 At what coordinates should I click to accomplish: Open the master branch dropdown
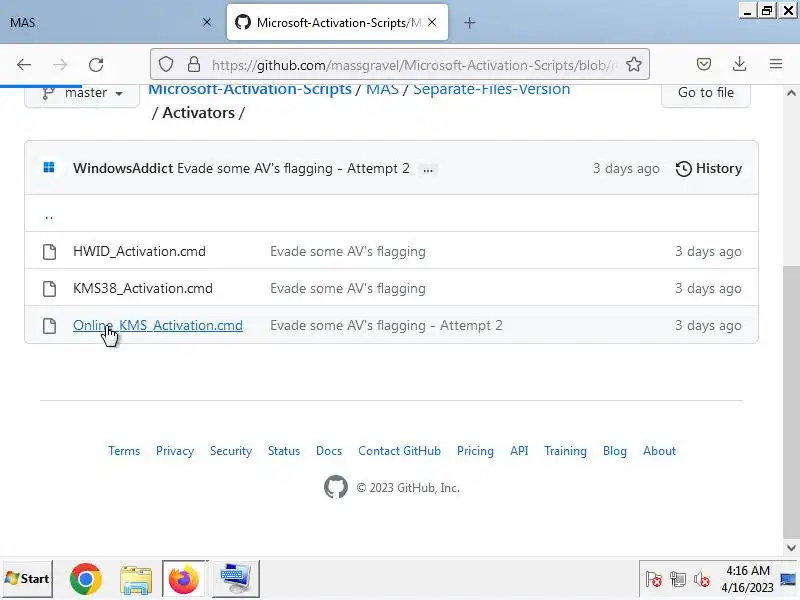(82, 93)
